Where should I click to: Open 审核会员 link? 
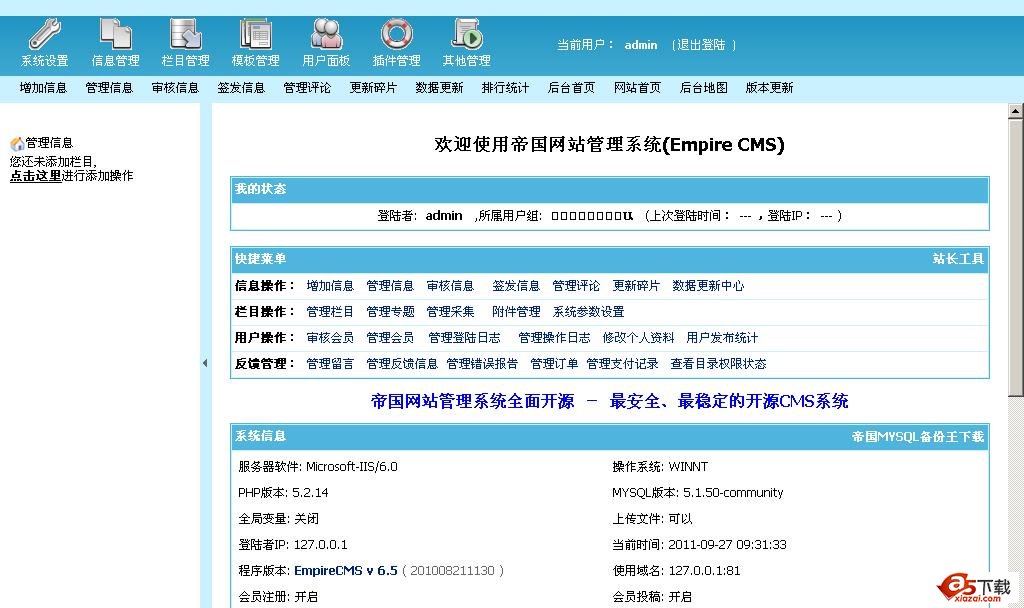coord(330,338)
